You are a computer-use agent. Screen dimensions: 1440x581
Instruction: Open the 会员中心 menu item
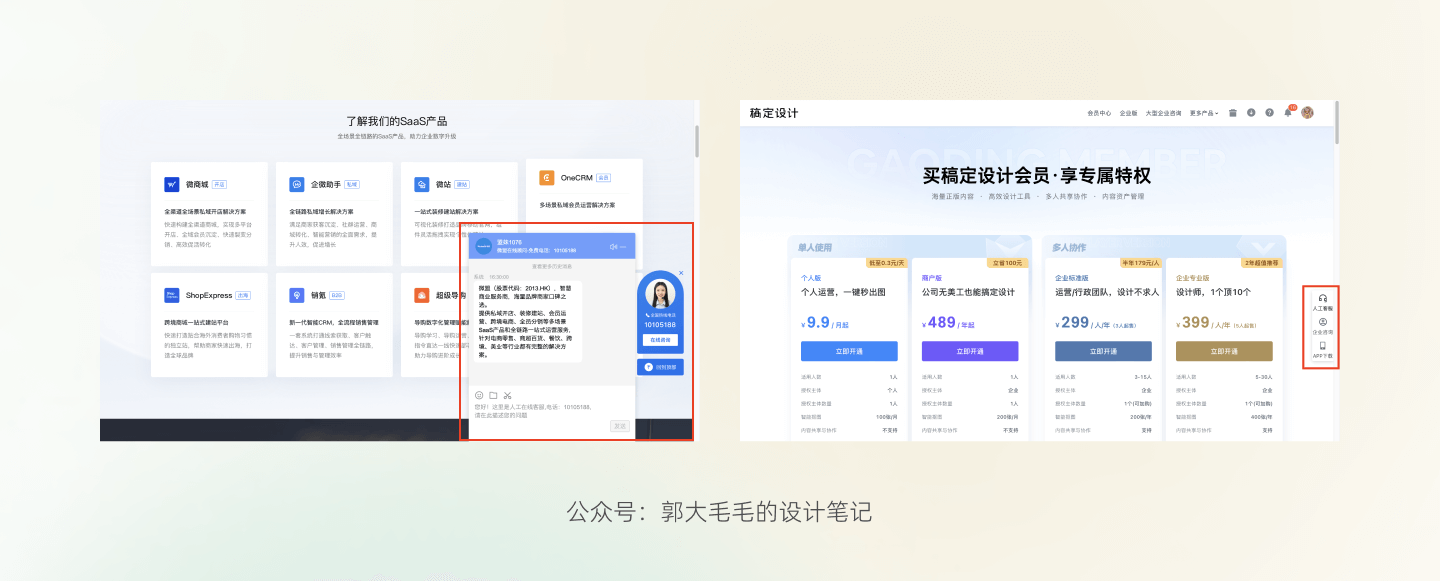[1099, 113]
